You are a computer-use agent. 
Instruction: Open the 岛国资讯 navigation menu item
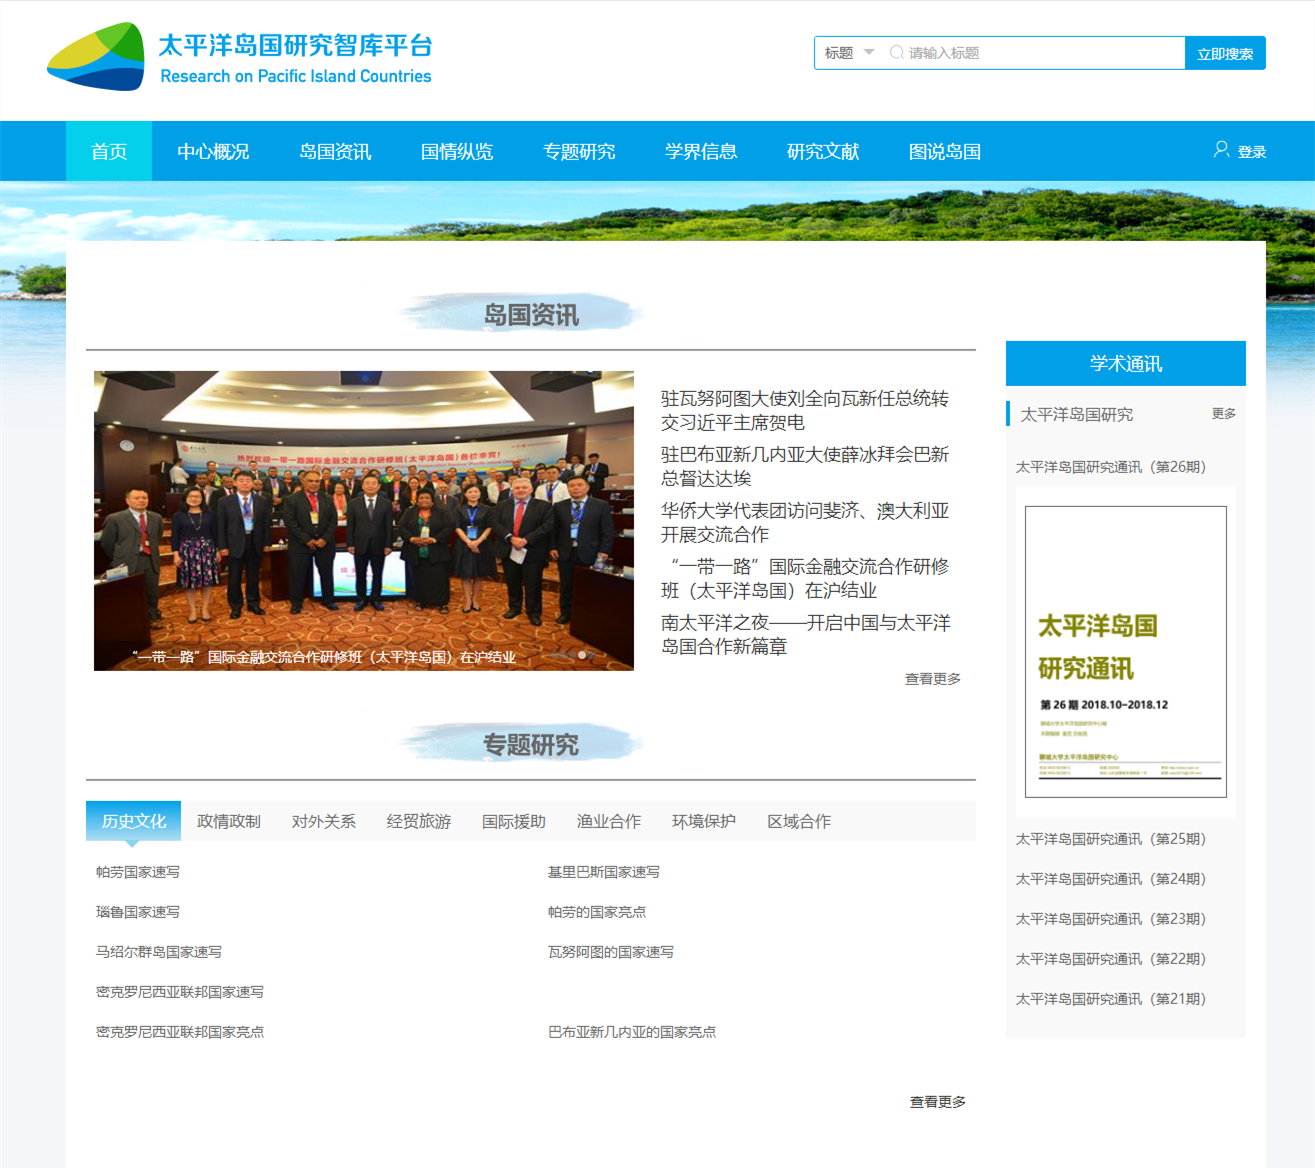pos(335,152)
